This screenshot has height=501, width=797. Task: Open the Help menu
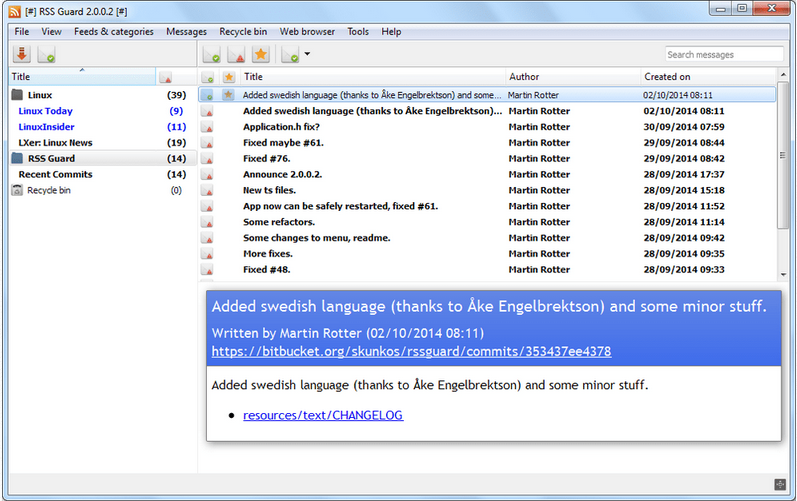[x=391, y=32]
